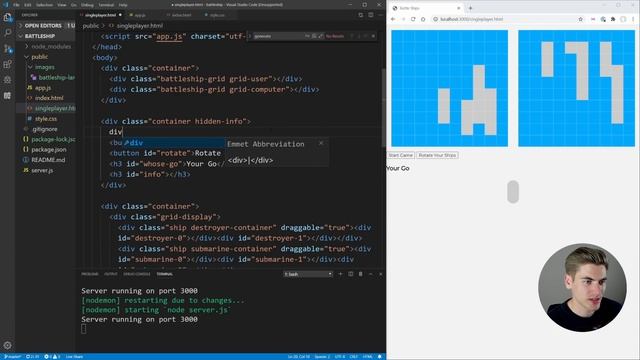
Task: Dismiss the Emmet Abbreviation details popup
Action: (x=321, y=143)
